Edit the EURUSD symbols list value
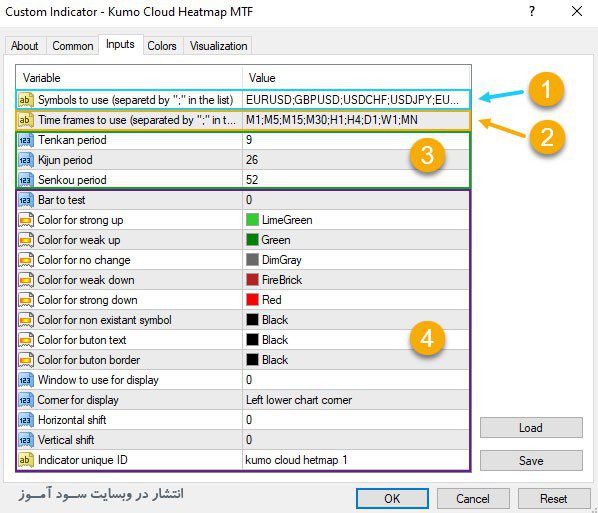The width and height of the screenshot is (598, 513). tap(355, 100)
